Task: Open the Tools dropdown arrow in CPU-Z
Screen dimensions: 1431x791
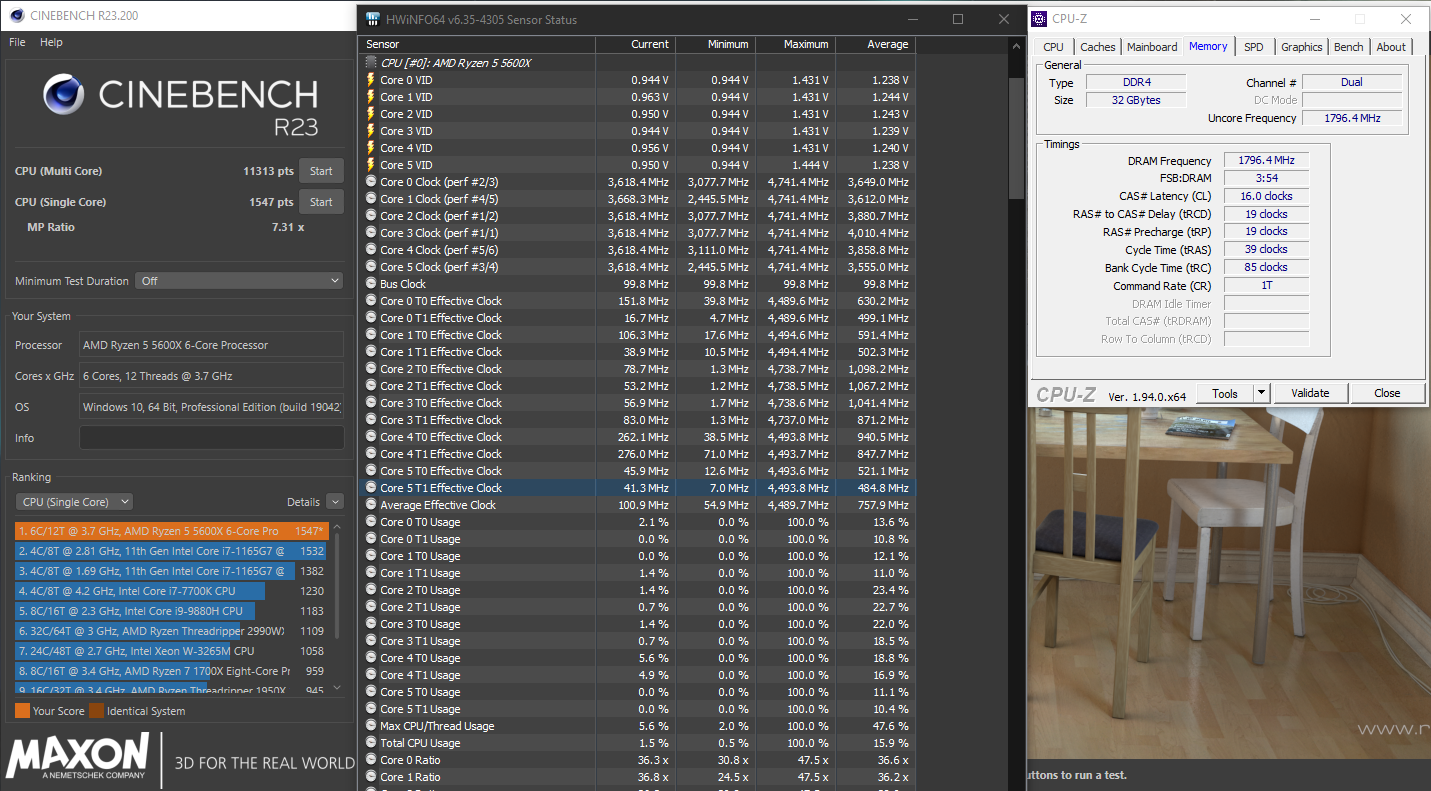Action: coord(1261,393)
